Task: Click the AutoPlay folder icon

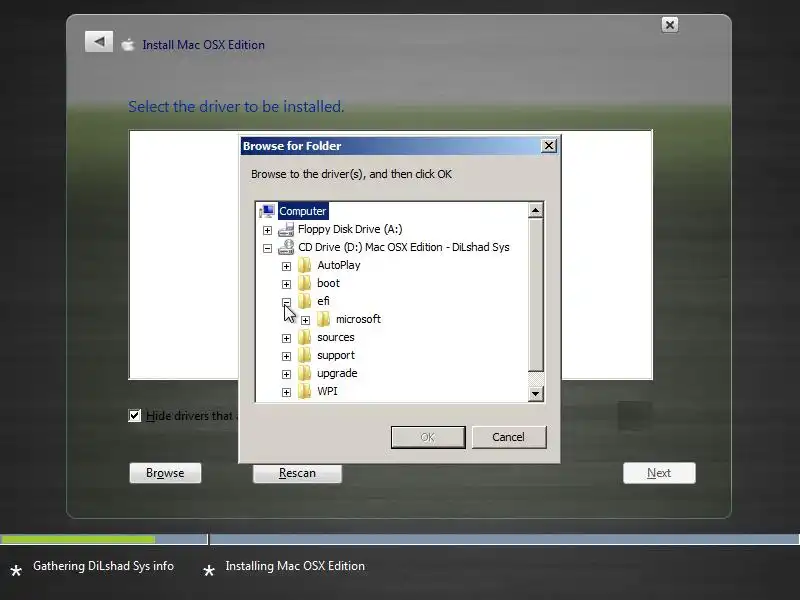Action: (x=305, y=265)
